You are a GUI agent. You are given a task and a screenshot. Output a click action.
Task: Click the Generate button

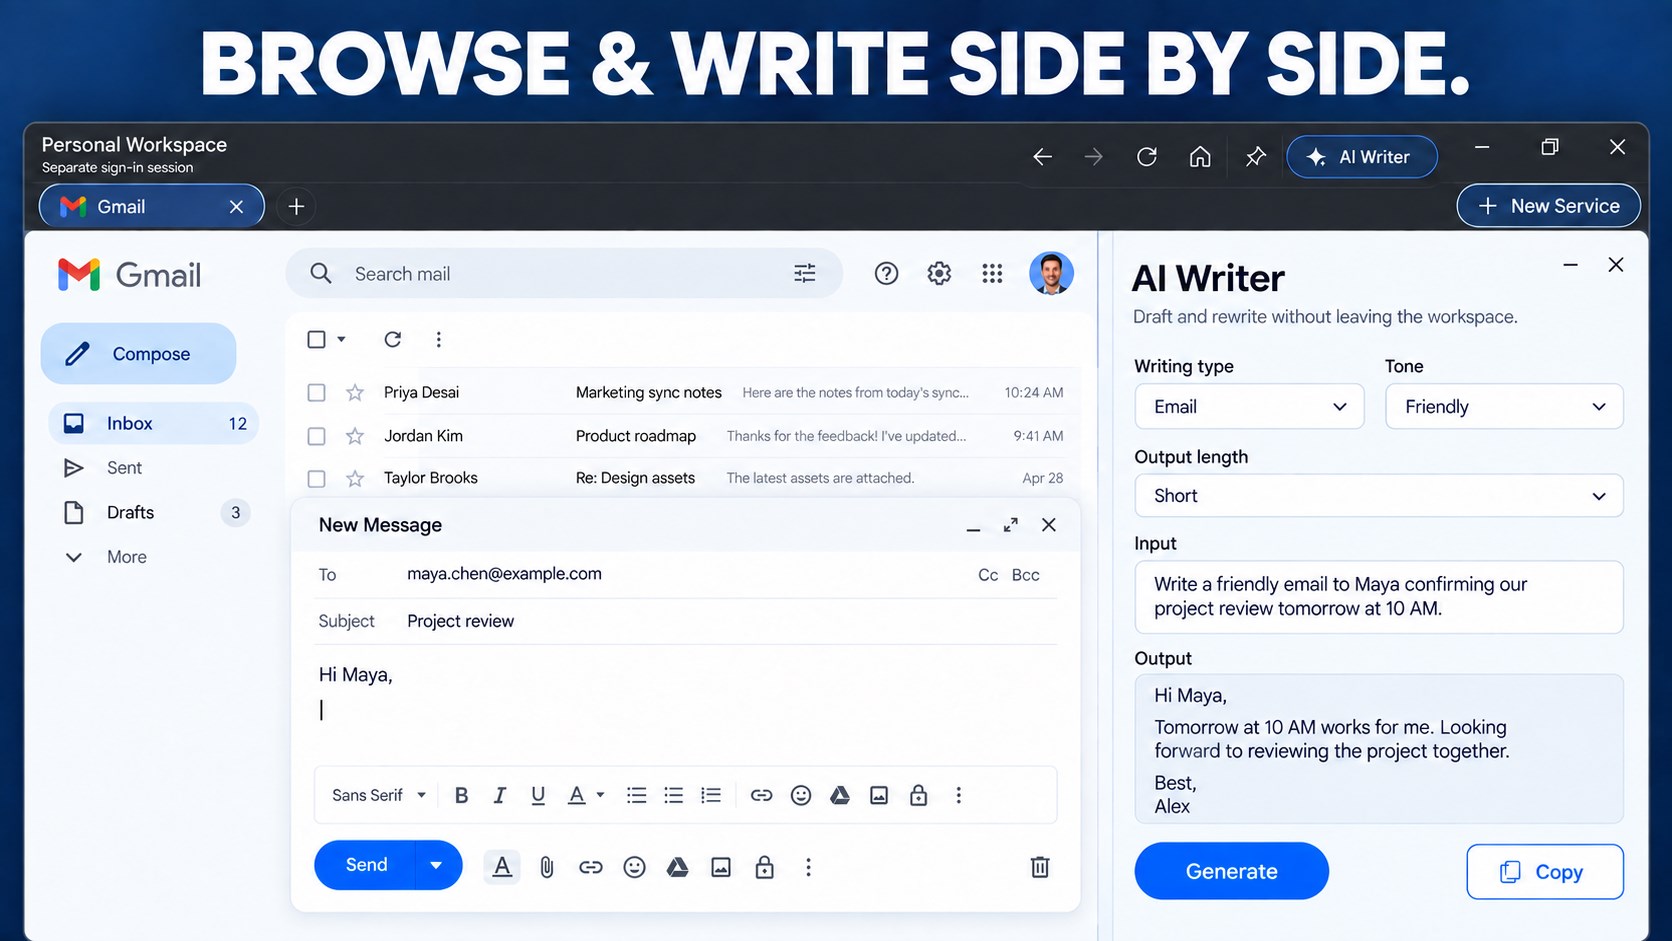1231,871
